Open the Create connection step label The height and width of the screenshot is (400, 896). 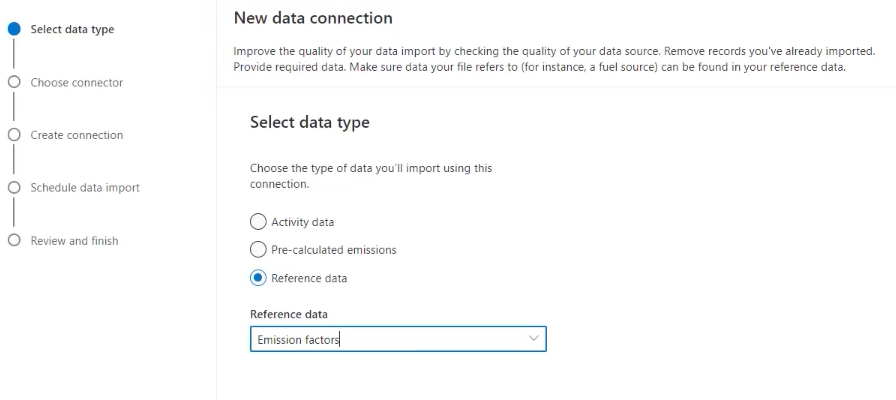[77, 135]
